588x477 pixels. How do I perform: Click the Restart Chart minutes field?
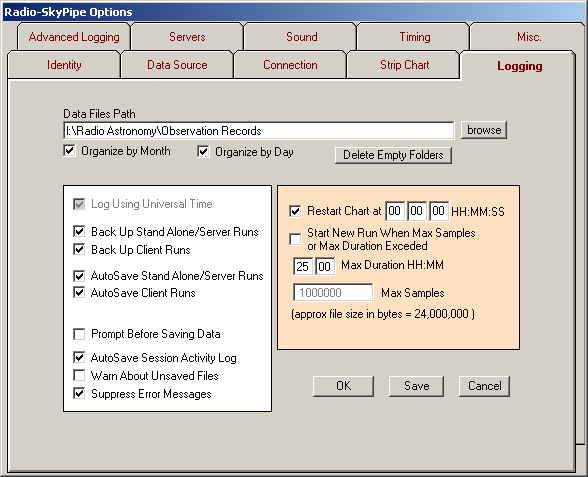tap(416, 211)
